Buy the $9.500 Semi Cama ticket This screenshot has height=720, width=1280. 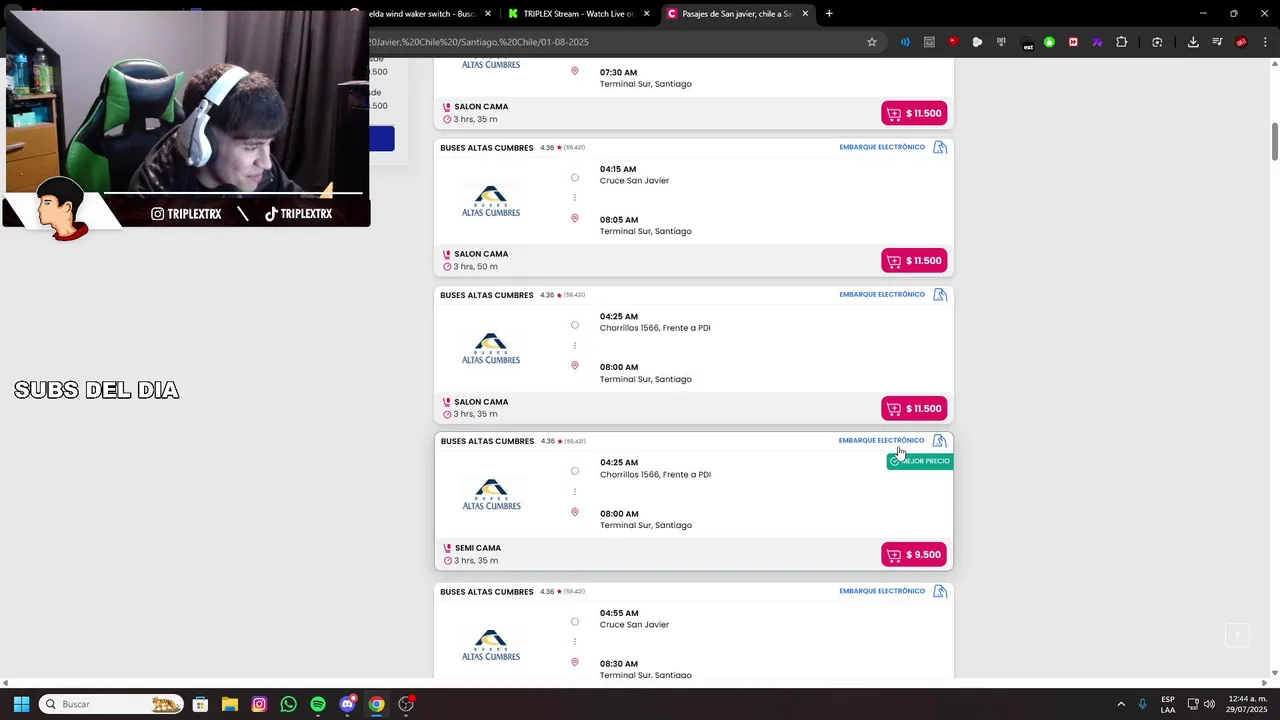click(914, 555)
